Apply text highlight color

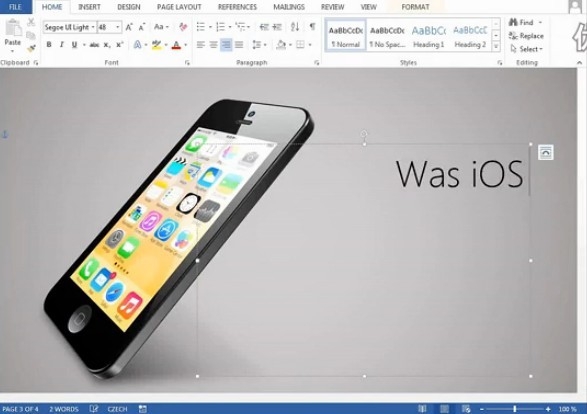coord(156,45)
